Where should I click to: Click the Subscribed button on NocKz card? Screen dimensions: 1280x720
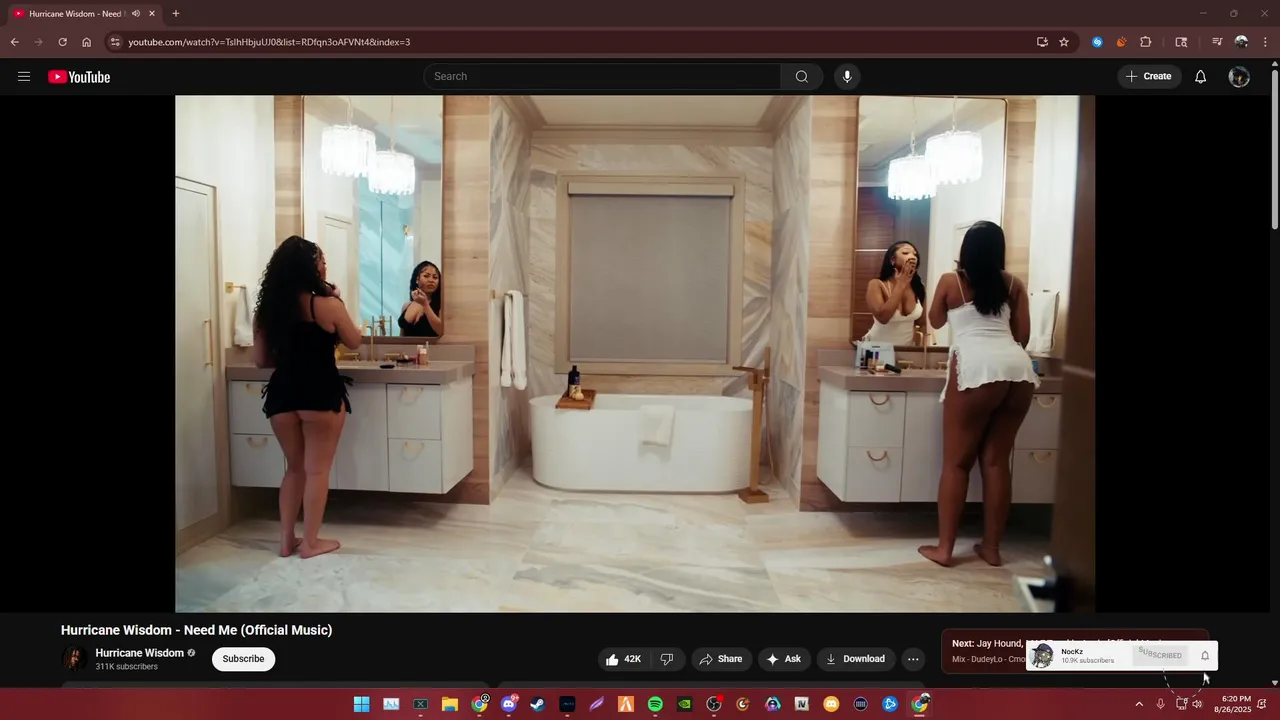point(1160,655)
